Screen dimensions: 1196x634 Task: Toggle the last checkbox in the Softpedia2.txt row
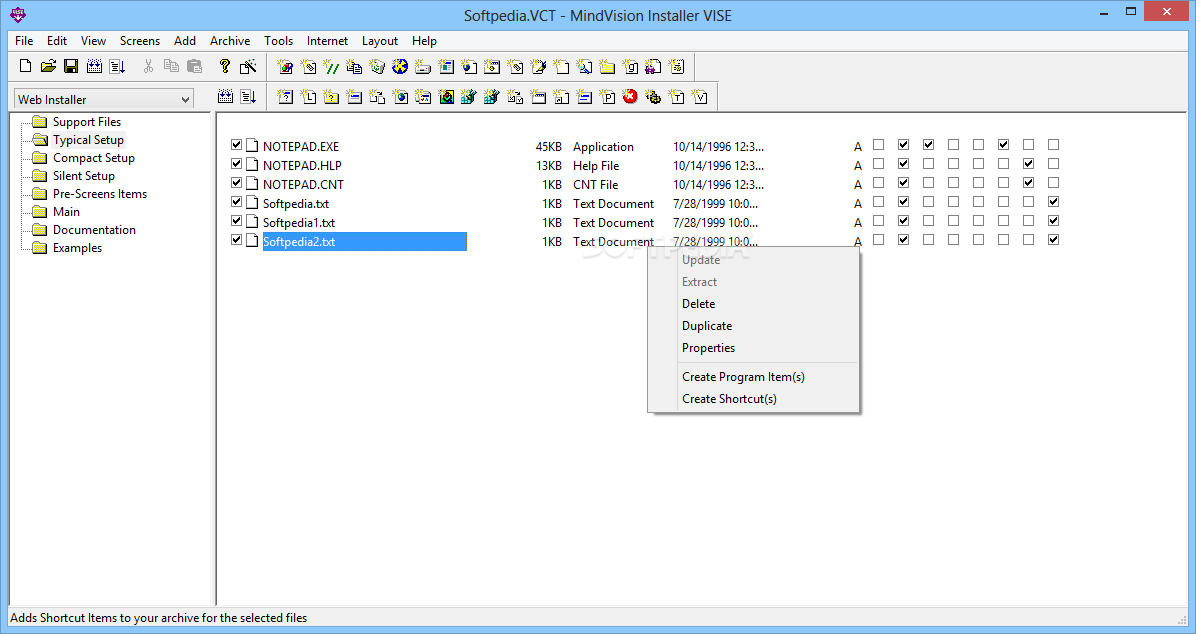pos(1053,240)
